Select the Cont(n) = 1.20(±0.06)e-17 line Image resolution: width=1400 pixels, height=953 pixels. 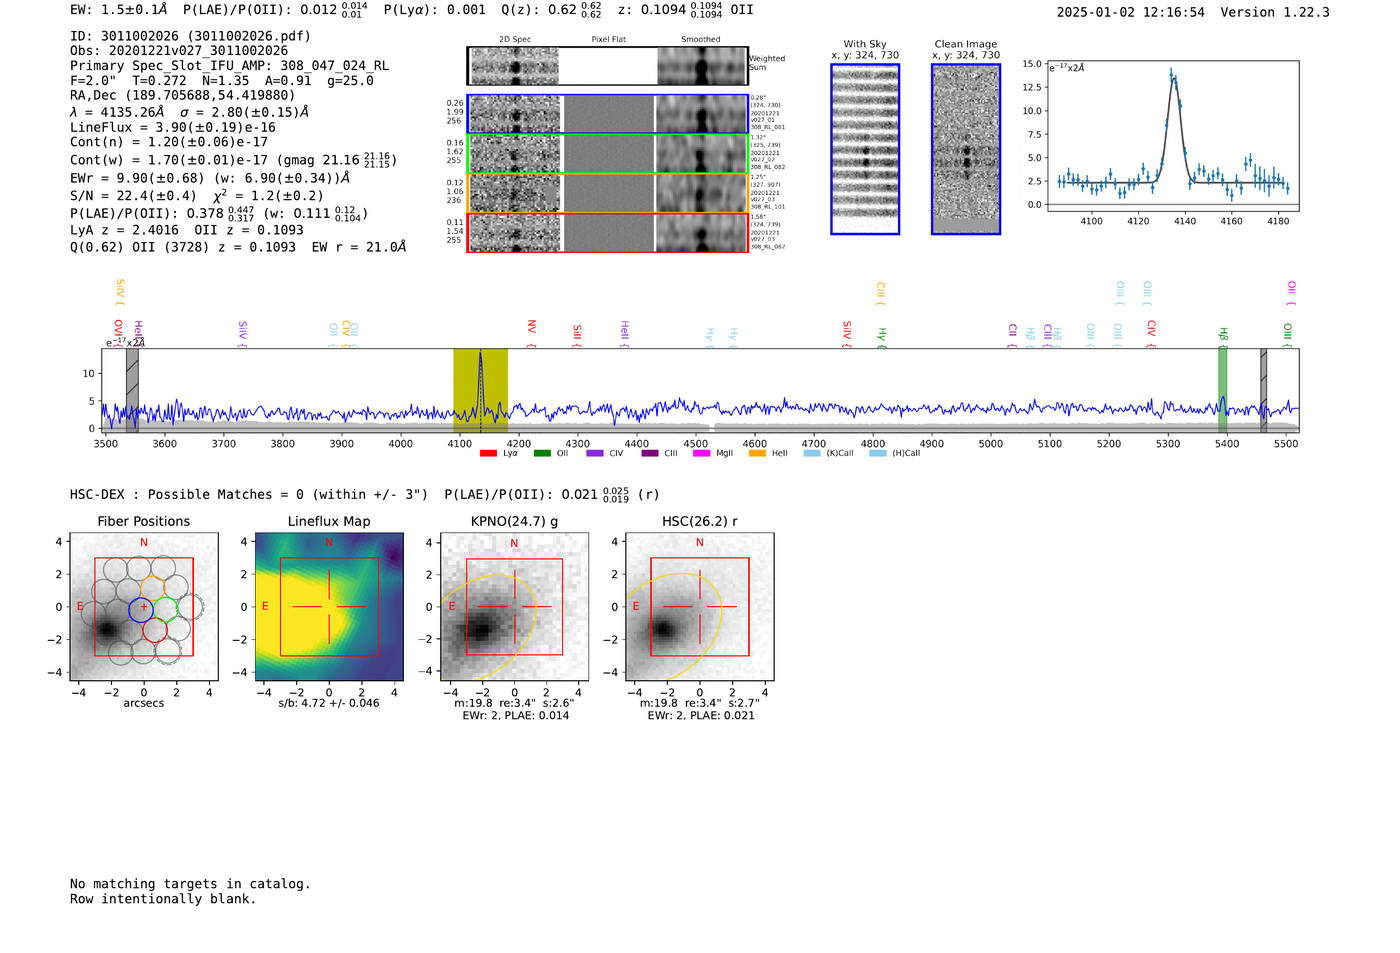(169, 142)
